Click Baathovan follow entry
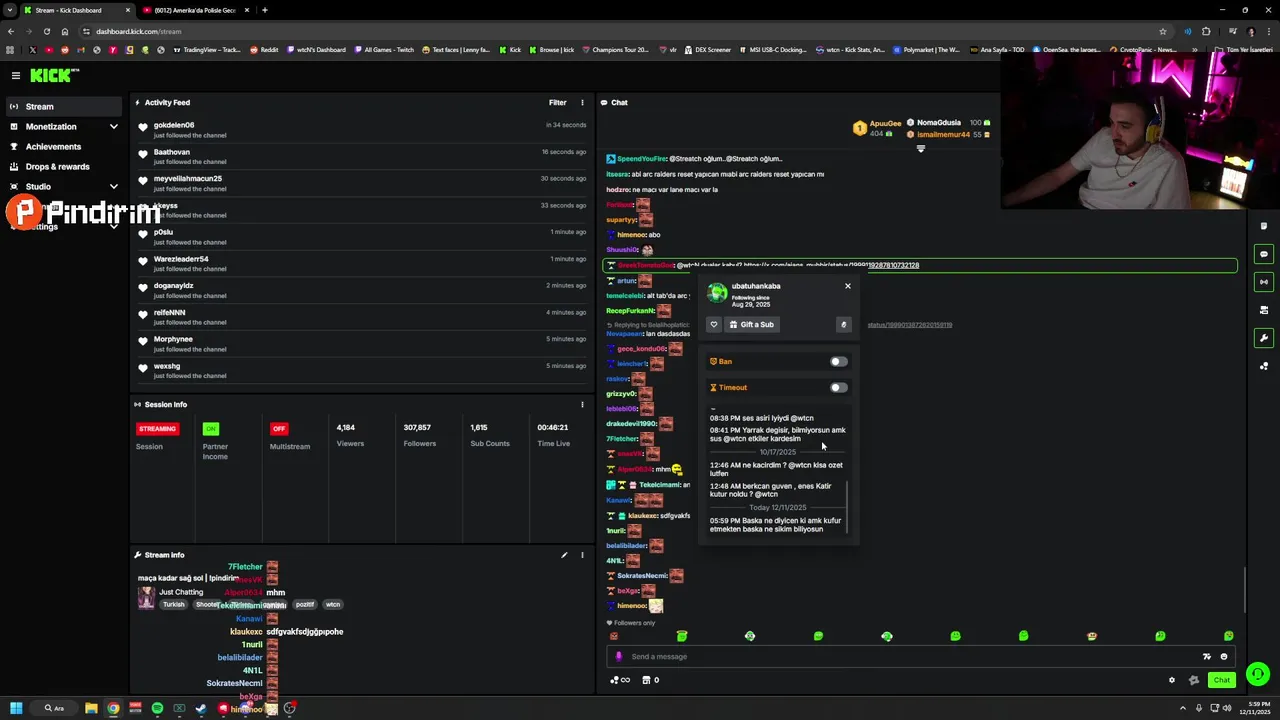Image resolution: width=1280 pixels, height=720 pixels. [362, 156]
